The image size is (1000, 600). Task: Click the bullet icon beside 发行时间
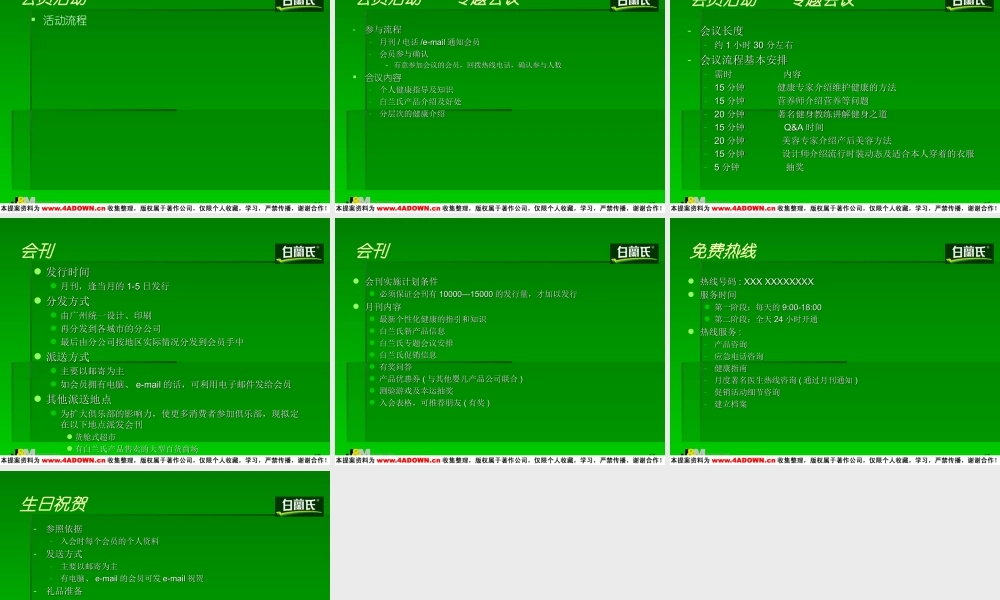coord(38,272)
